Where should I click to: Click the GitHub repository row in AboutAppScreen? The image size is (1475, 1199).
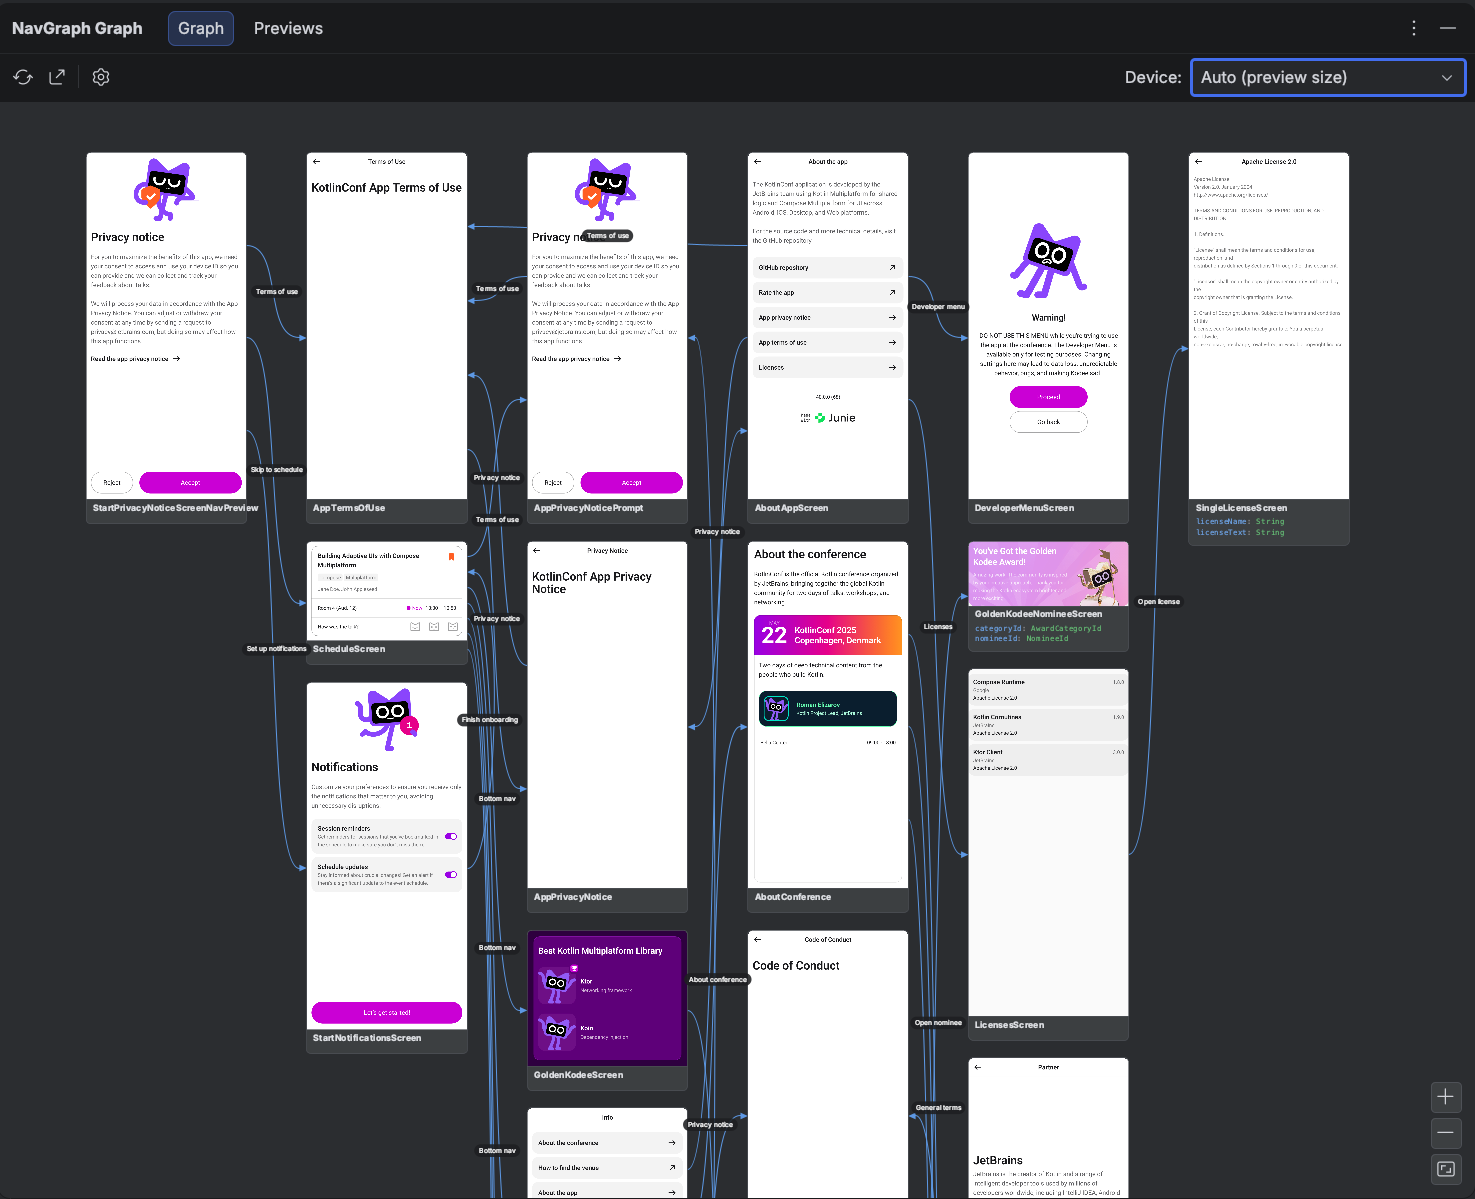[828, 267]
